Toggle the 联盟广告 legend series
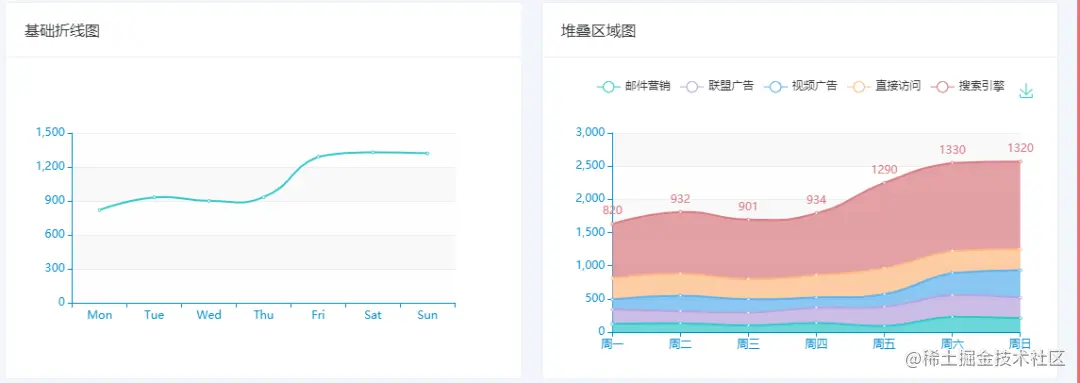Image resolution: width=1080 pixels, height=383 pixels. 717,87
